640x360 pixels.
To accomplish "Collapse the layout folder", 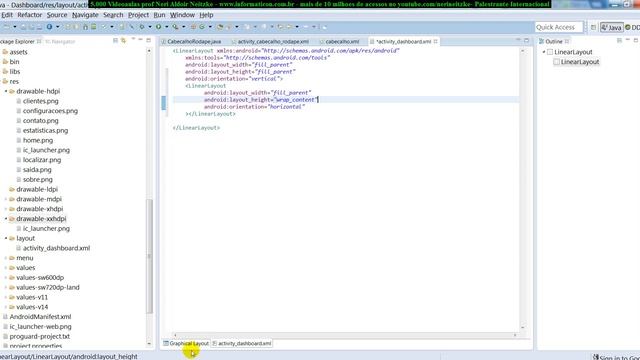I will coord(6,238).
